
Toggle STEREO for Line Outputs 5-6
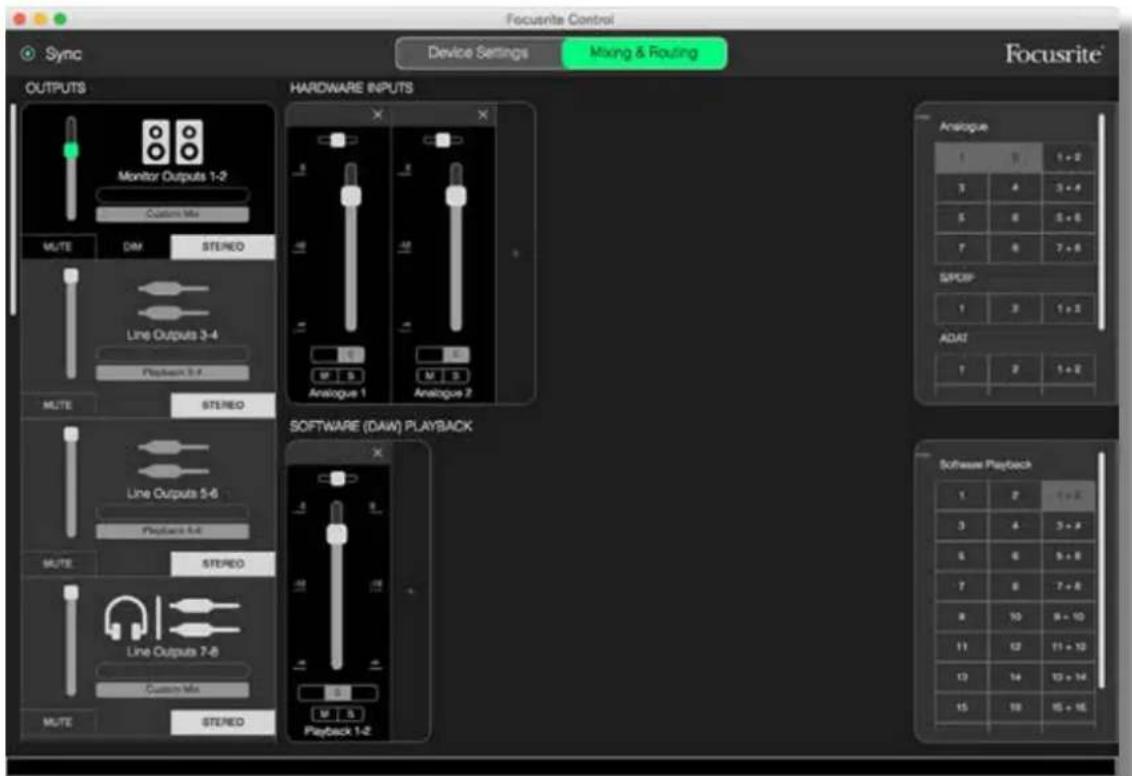[x=222, y=564]
